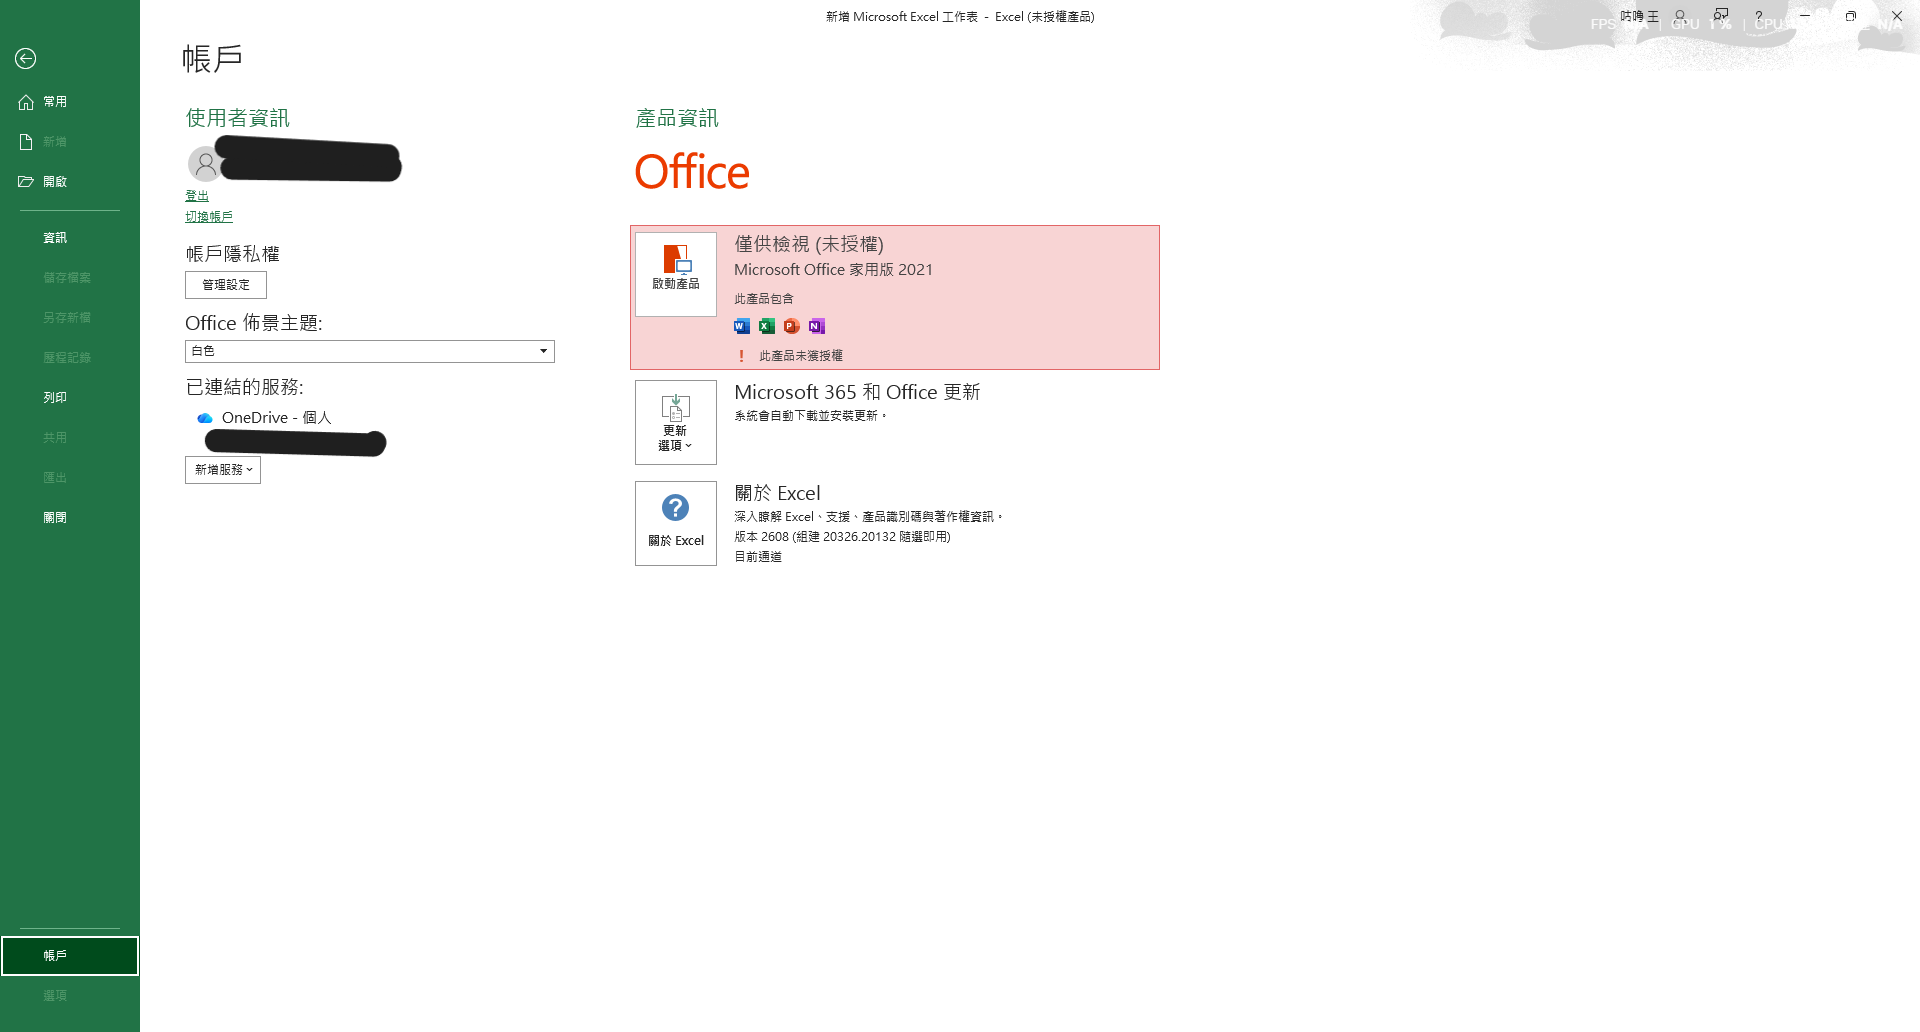Image resolution: width=1920 pixels, height=1032 pixels.
Task: Select the 新增 page in the sidebar
Action: click(x=70, y=142)
